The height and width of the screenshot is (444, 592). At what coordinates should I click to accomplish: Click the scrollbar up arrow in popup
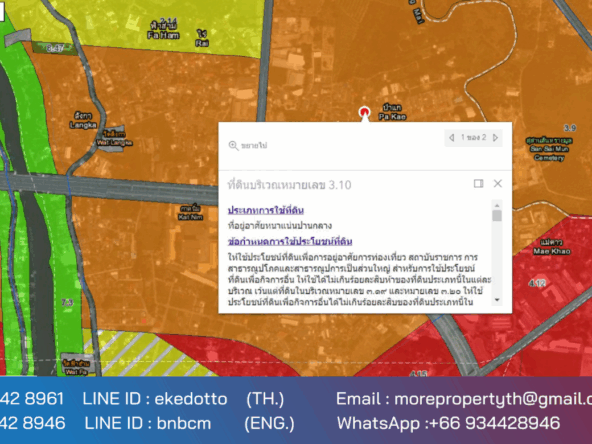click(x=497, y=205)
